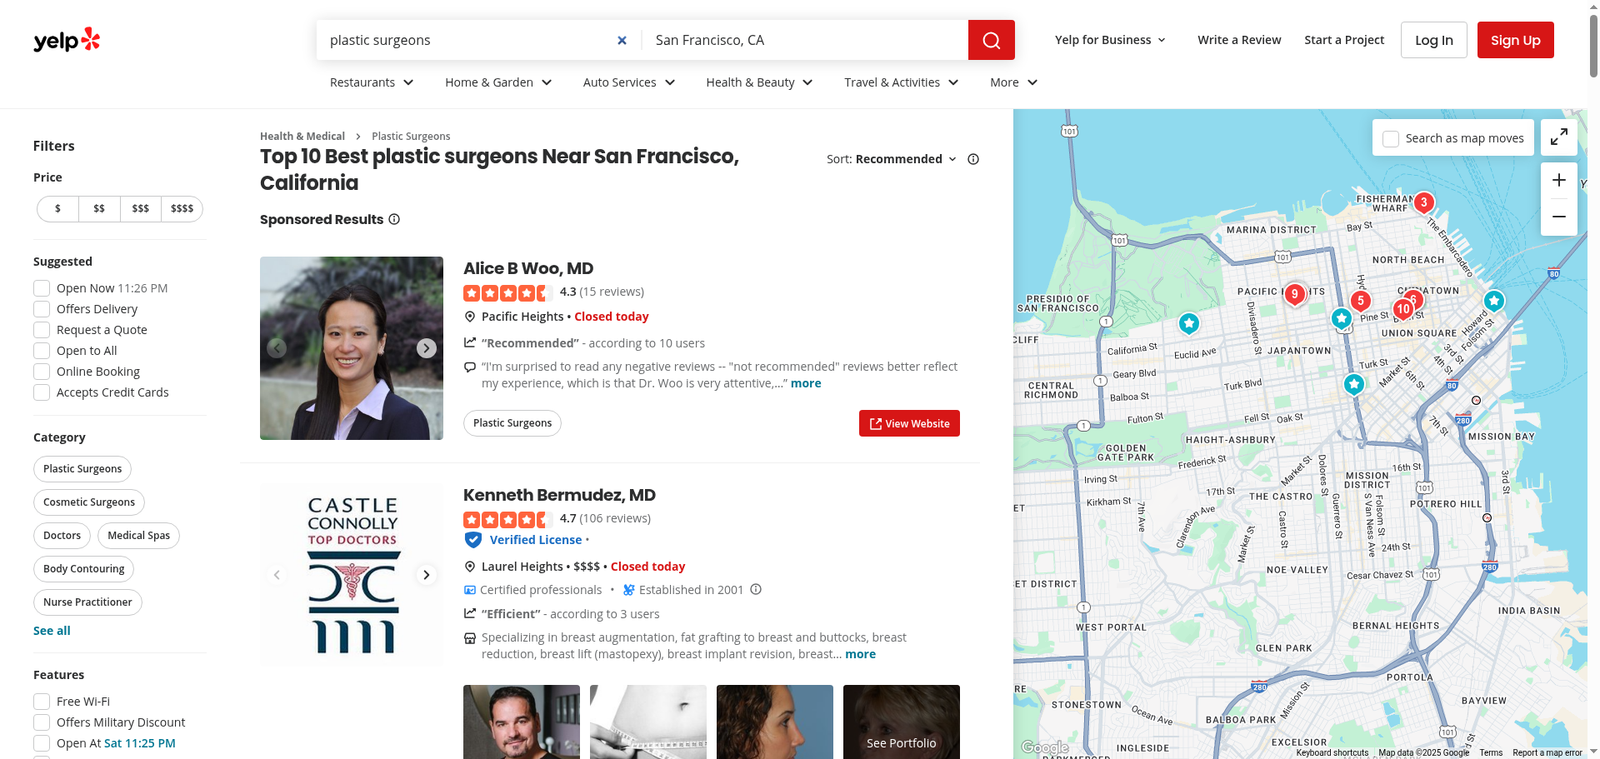The height and width of the screenshot is (759, 1600).
Task: Select Nurse Practitioner category chip
Action: (88, 602)
